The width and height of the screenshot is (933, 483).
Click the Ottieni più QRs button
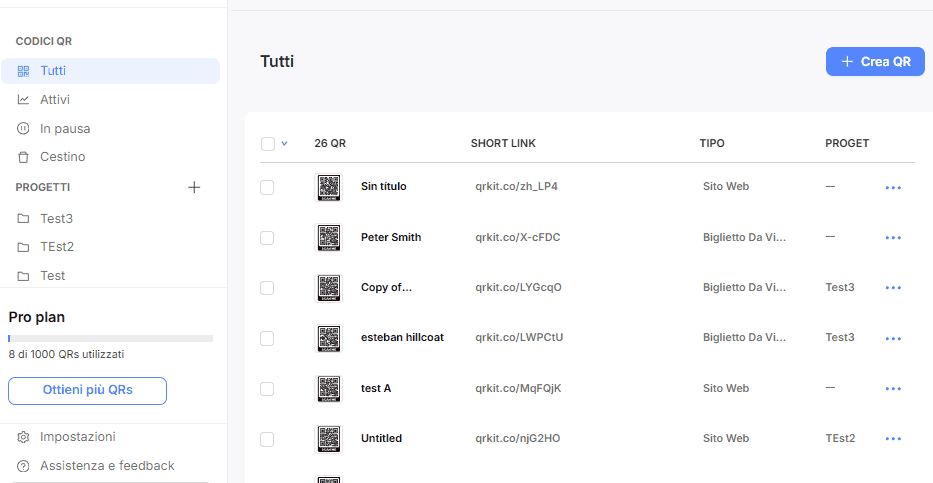[x=87, y=391]
